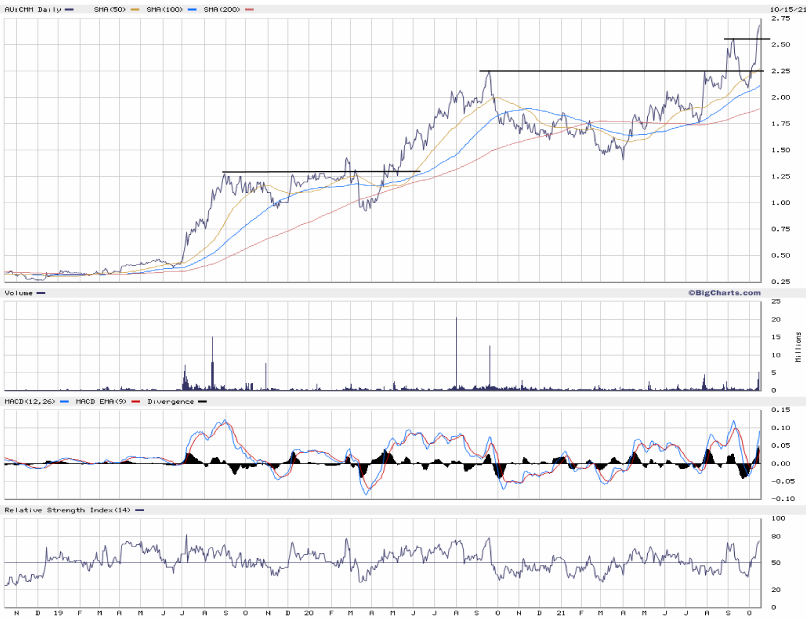The height and width of the screenshot is (619, 806).
Task: Click the horizontal resistance line at 2.25
Action: click(620, 71)
